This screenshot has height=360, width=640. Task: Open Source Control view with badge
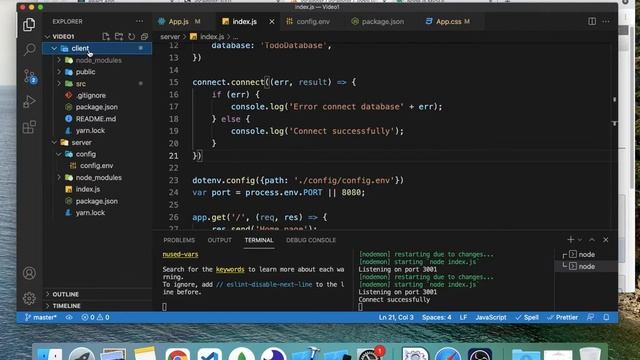30,76
